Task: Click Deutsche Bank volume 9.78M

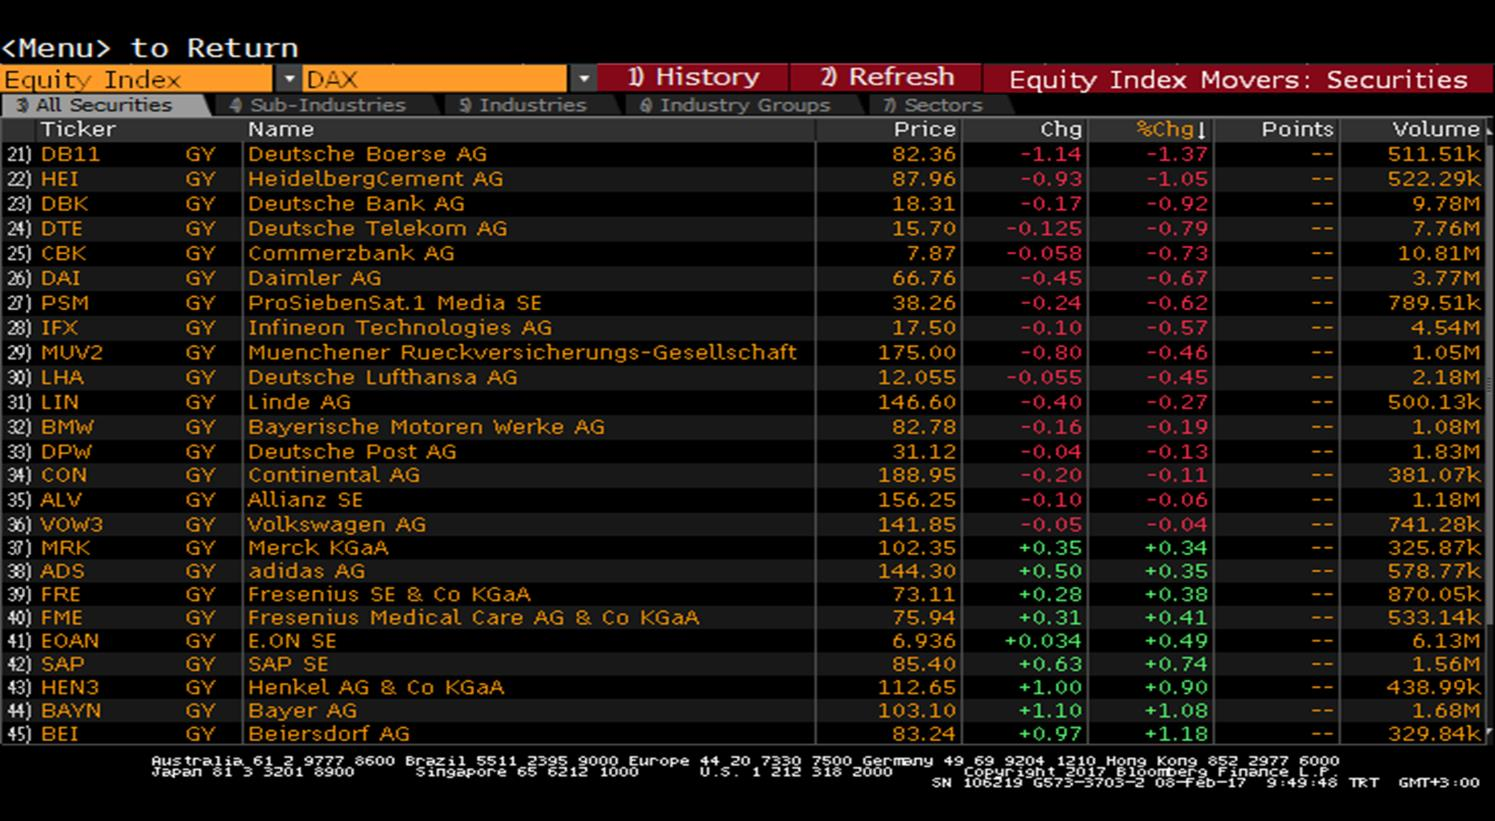Action: point(1446,204)
